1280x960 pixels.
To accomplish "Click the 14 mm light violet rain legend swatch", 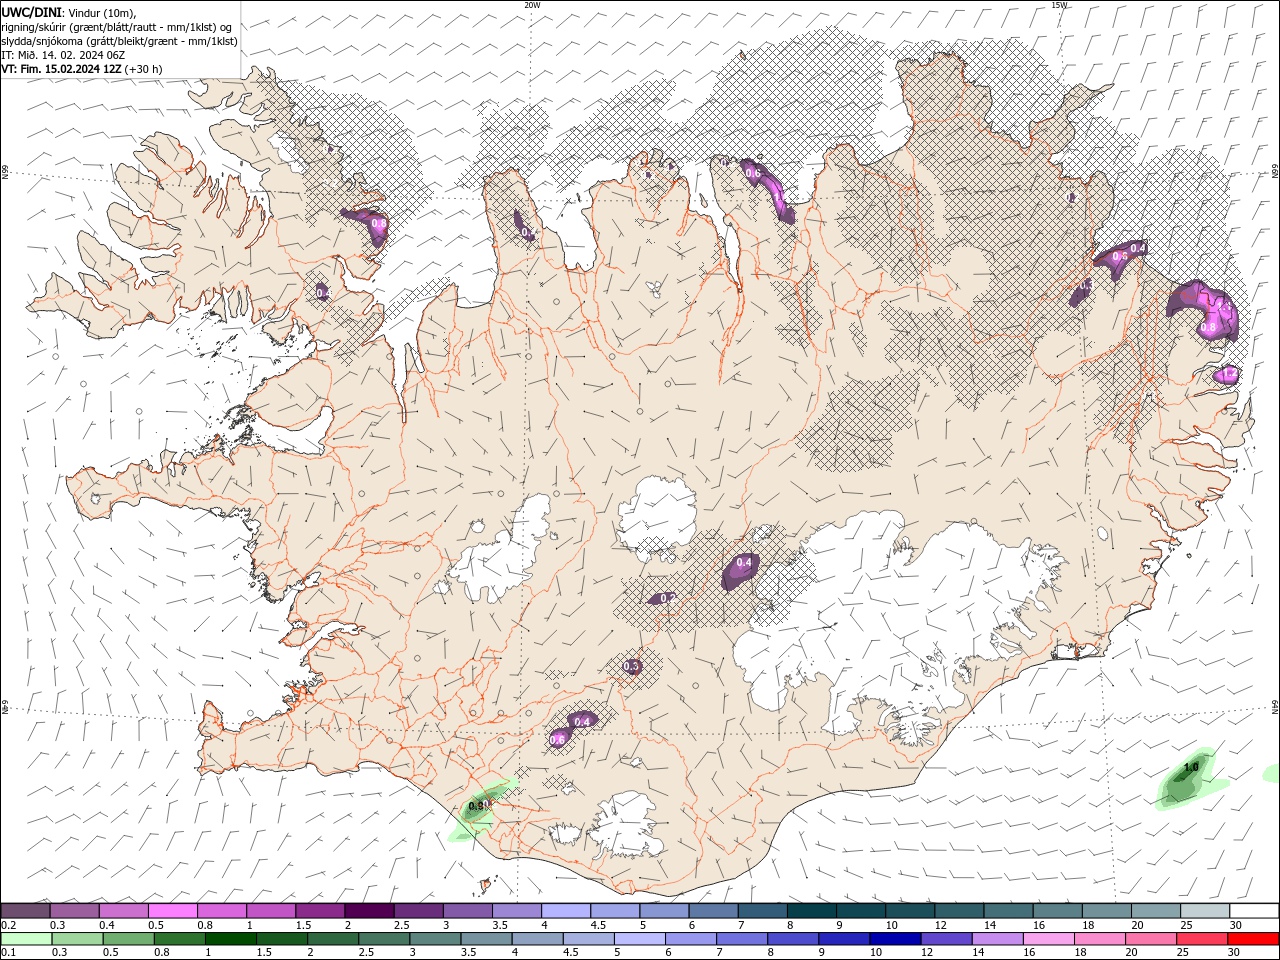I will coord(996,939).
